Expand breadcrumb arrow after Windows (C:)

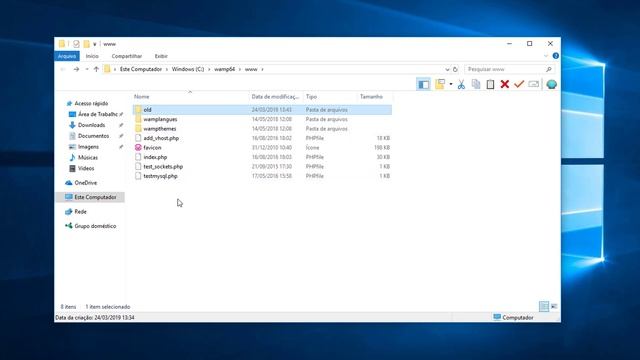[x=209, y=69]
